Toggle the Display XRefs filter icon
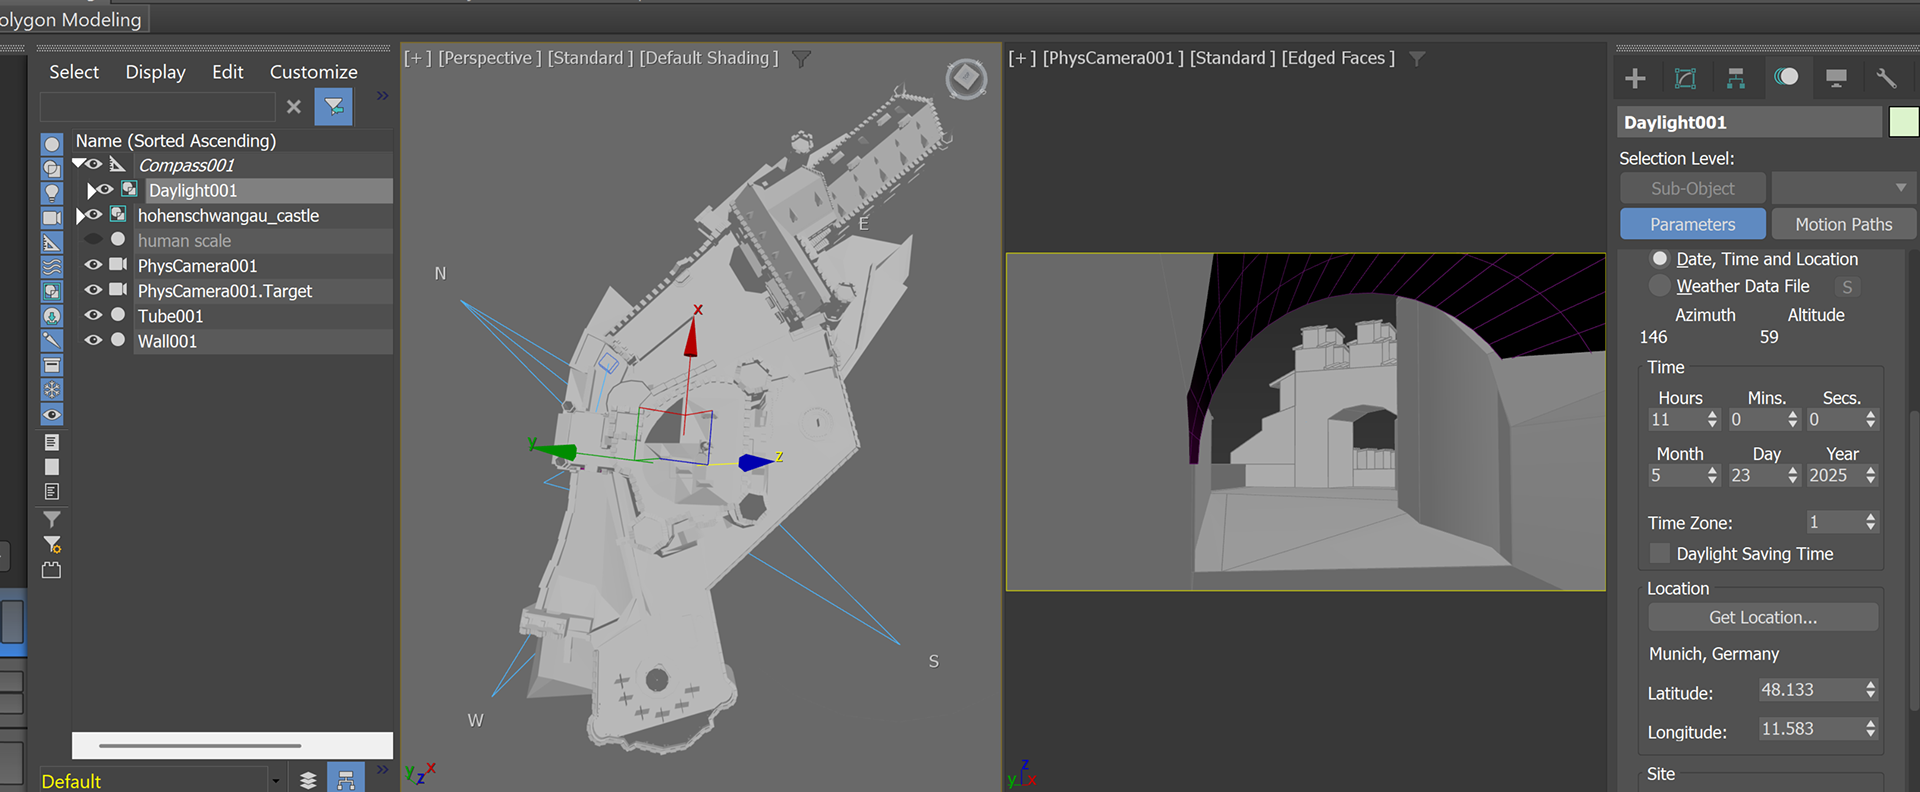1920x792 pixels. (52, 316)
